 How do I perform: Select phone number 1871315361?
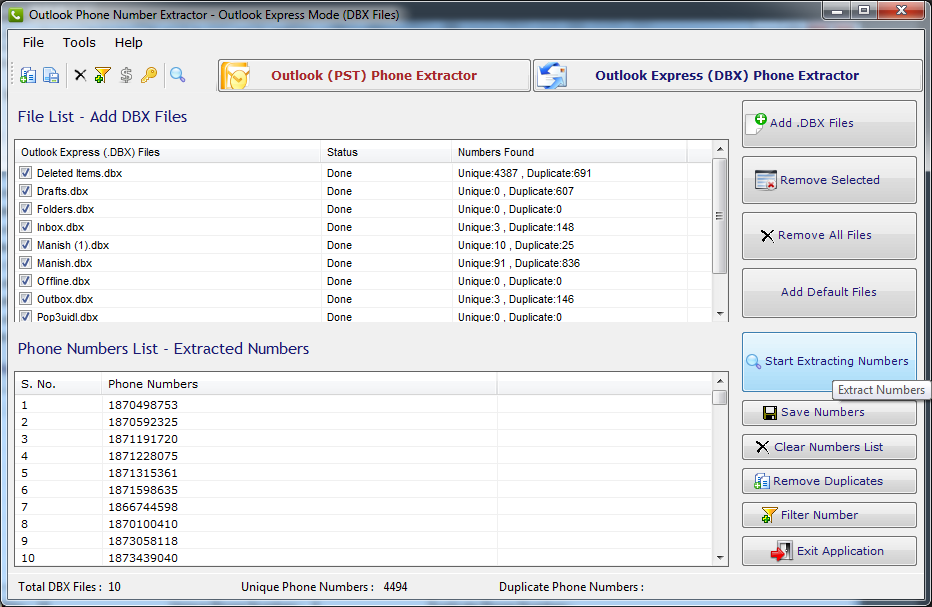point(143,473)
